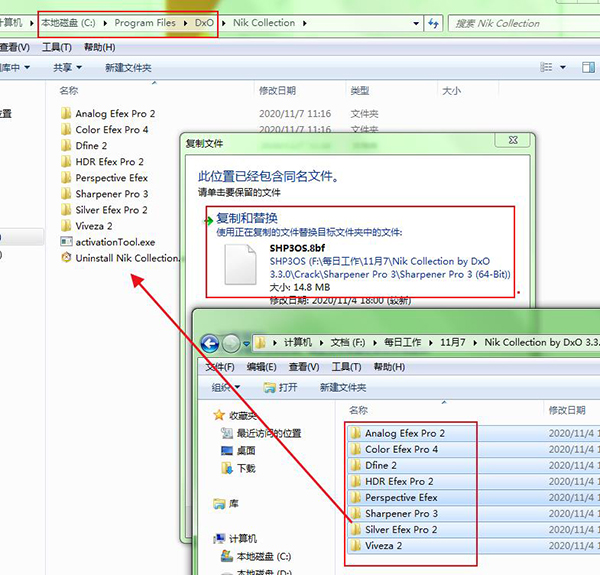Click 文档 (F:) in front window path

pyautogui.click(x=348, y=342)
